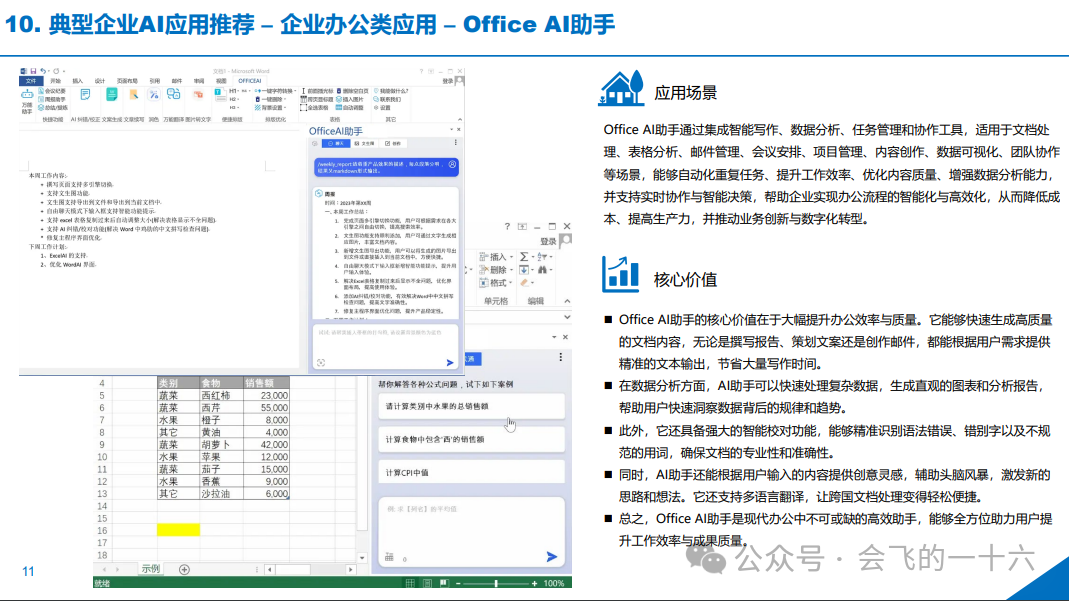
Task: Click suggestion 请计算类别中水果的总销售额
Action: (471, 406)
